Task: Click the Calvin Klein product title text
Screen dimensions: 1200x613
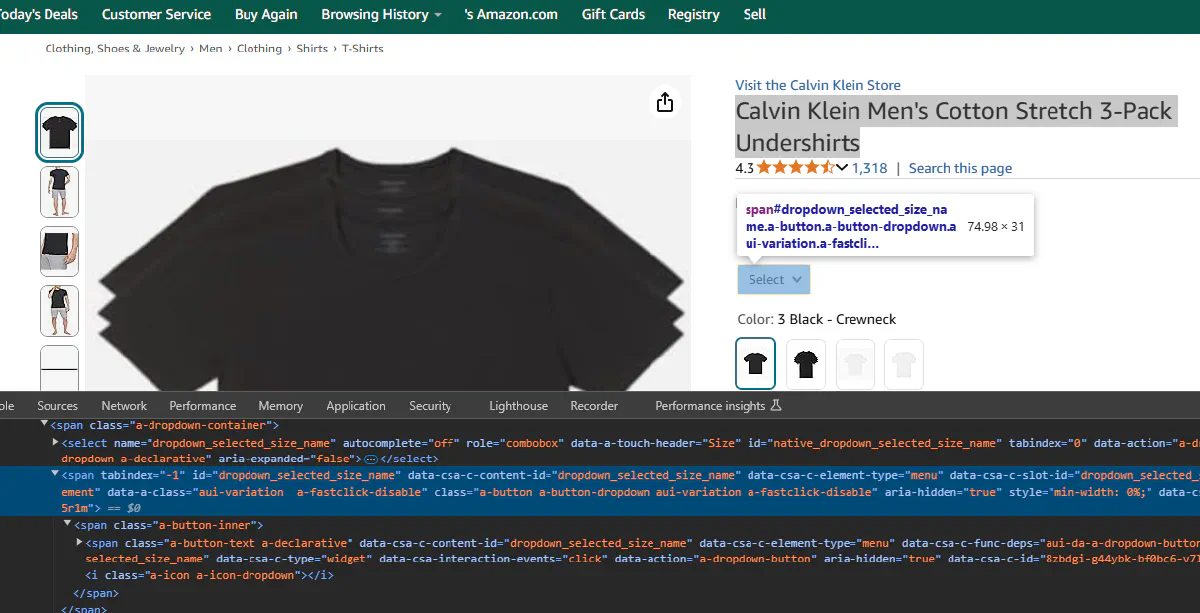Action: (954, 126)
